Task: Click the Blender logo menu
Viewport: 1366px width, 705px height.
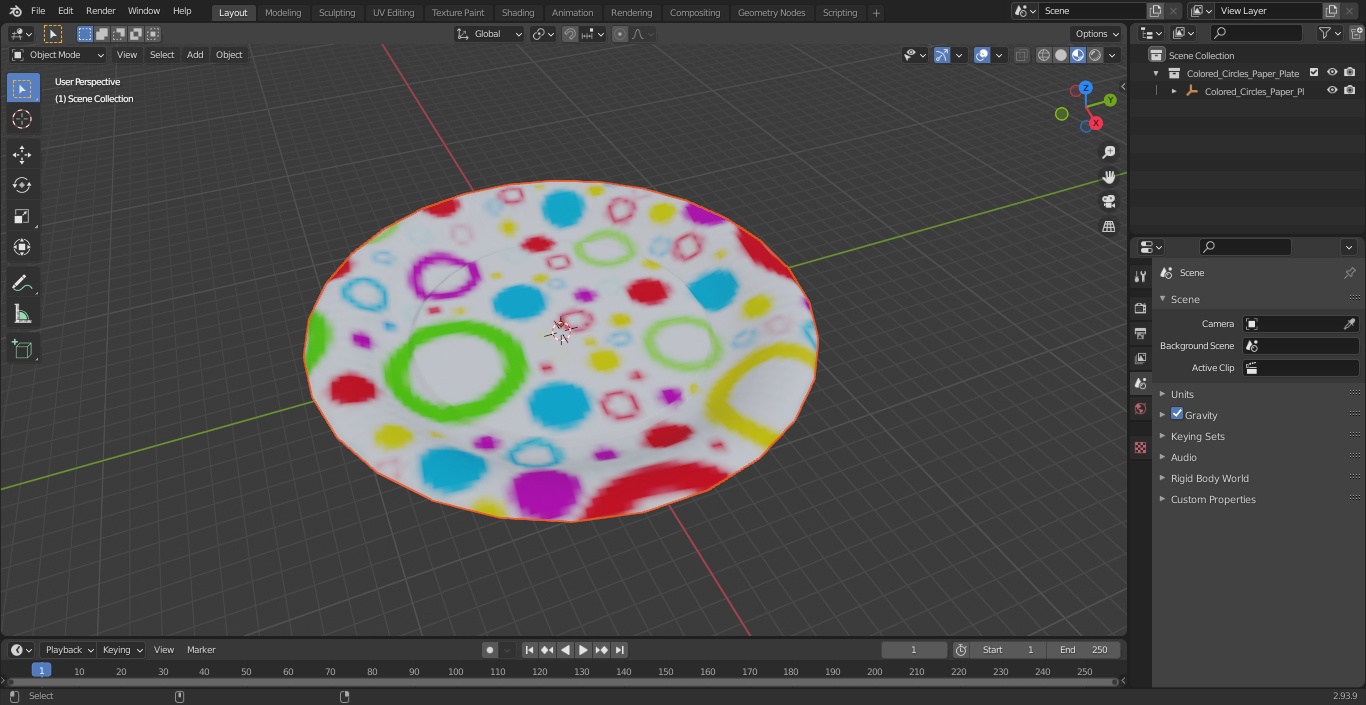Action: [x=15, y=11]
